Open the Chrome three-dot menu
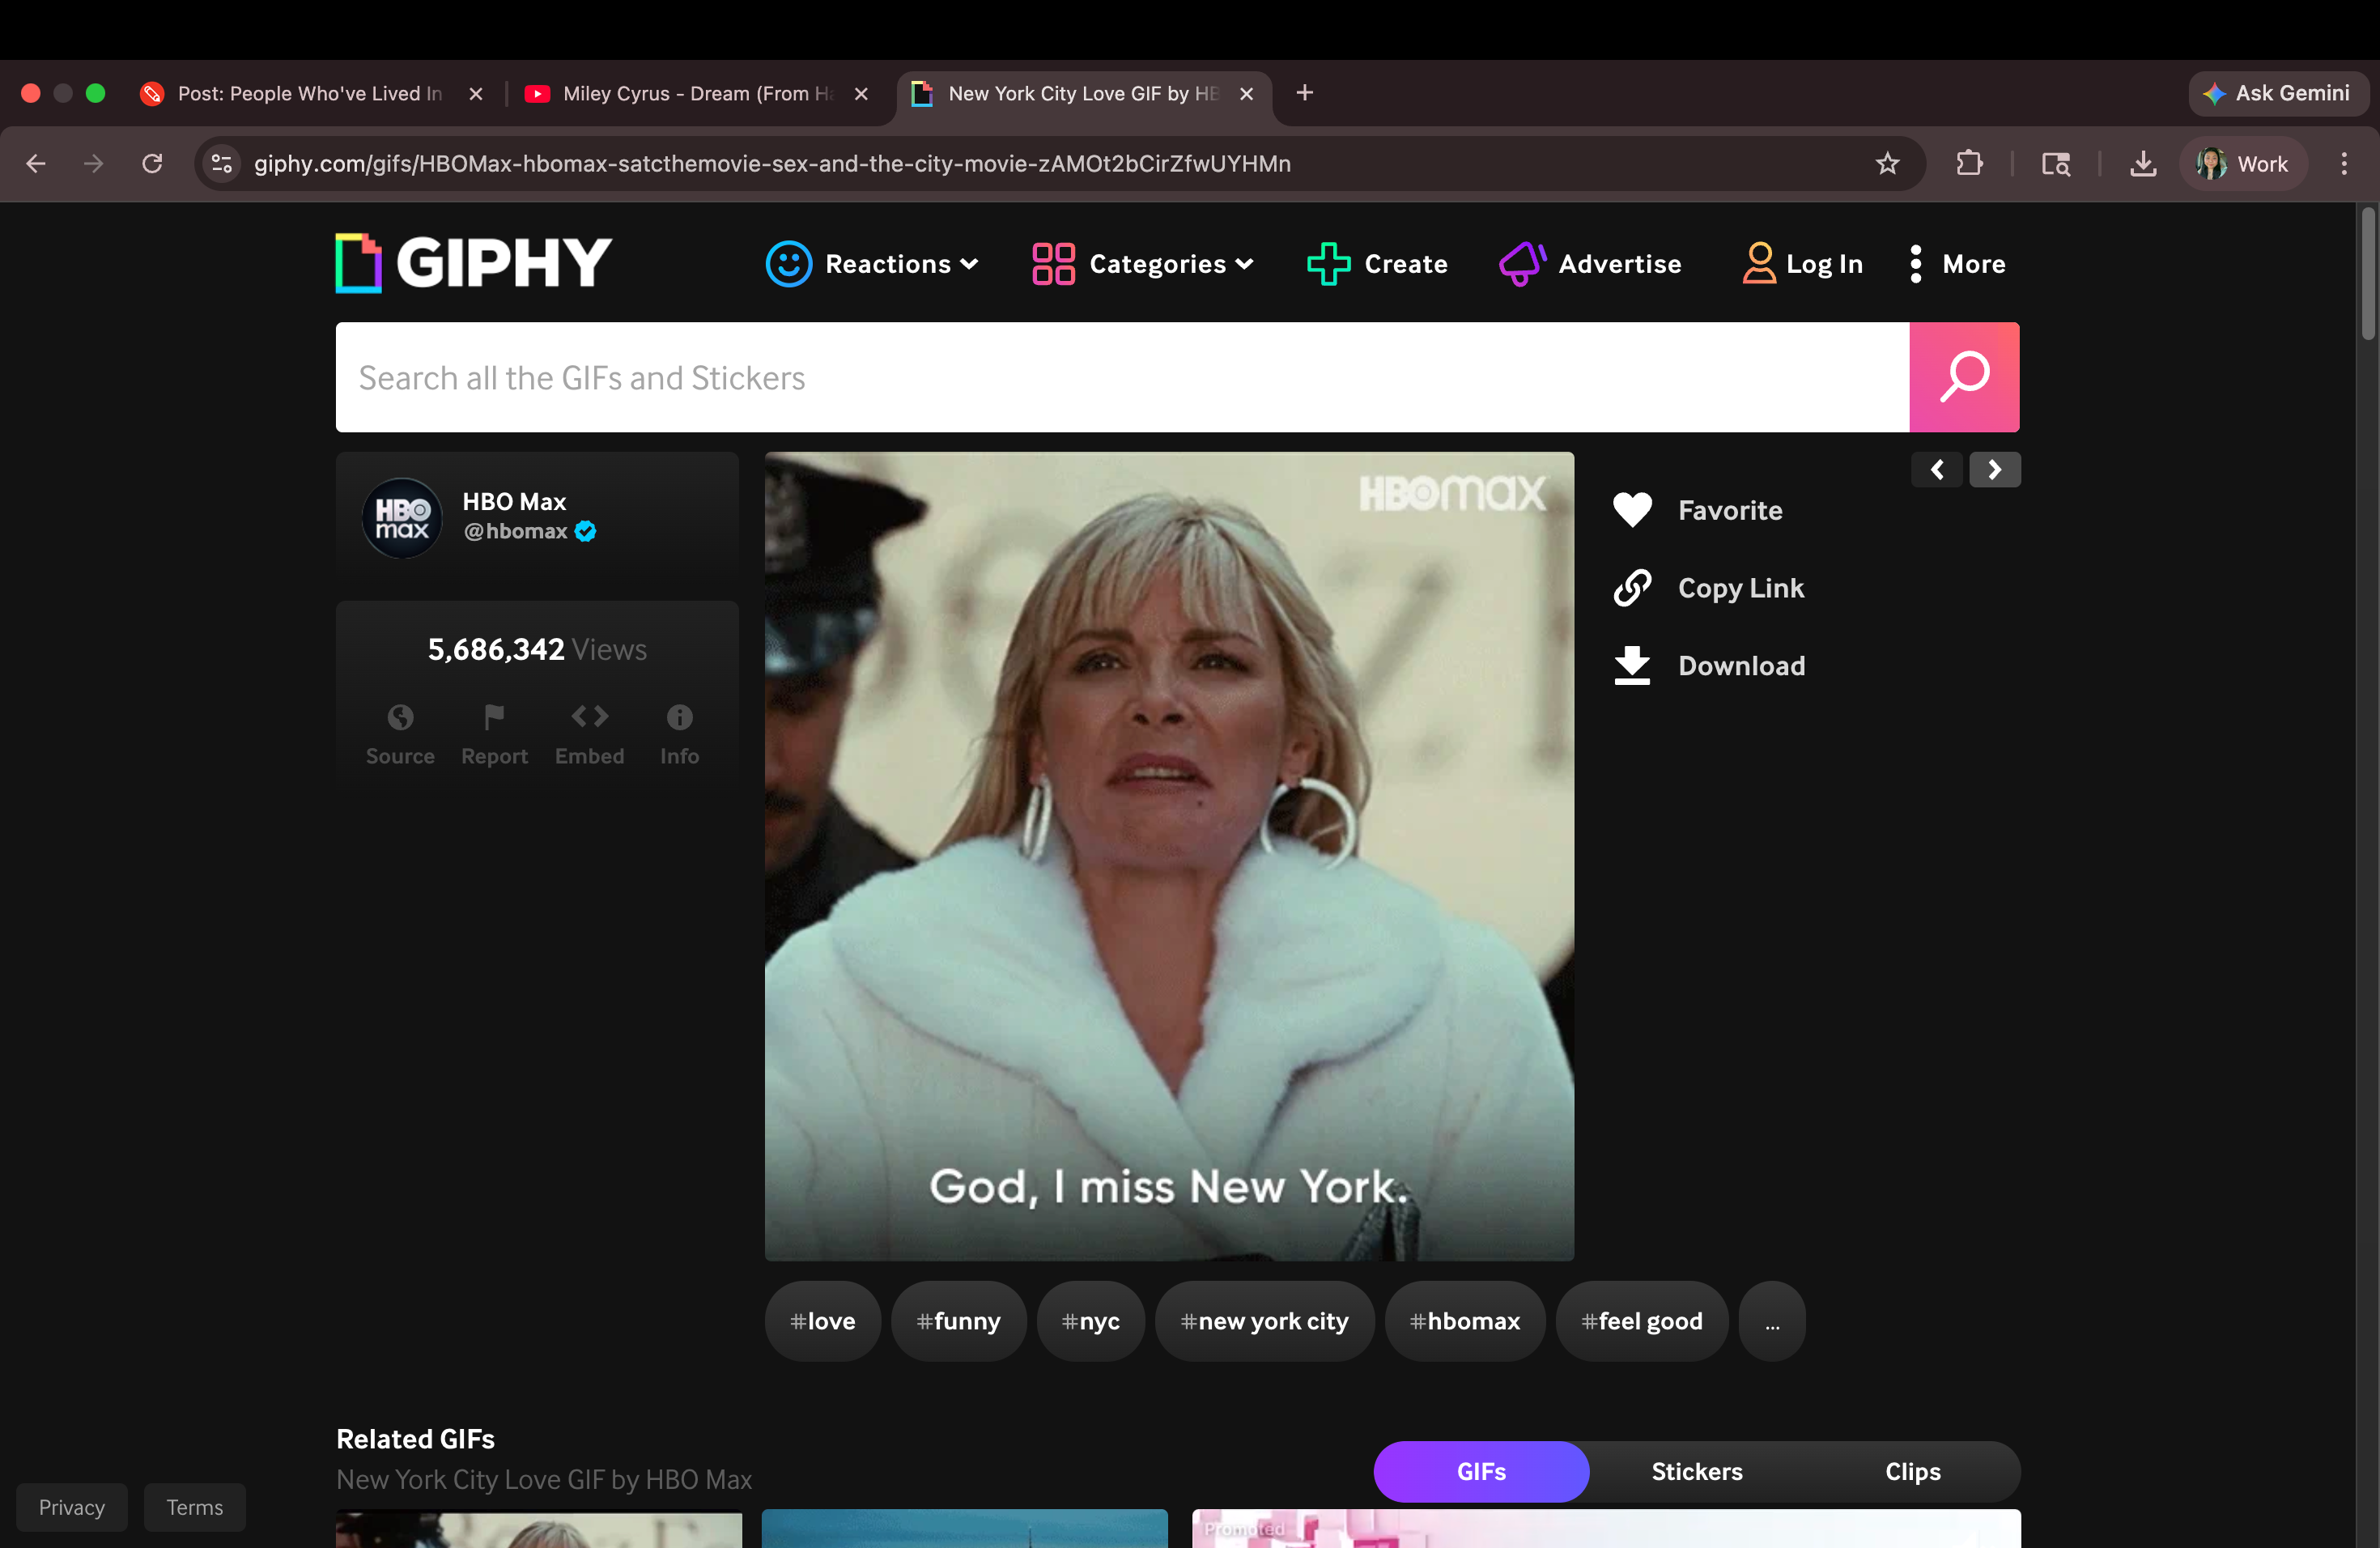The width and height of the screenshot is (2380, 1548). pyautogui.click(x=2344, y=163)
